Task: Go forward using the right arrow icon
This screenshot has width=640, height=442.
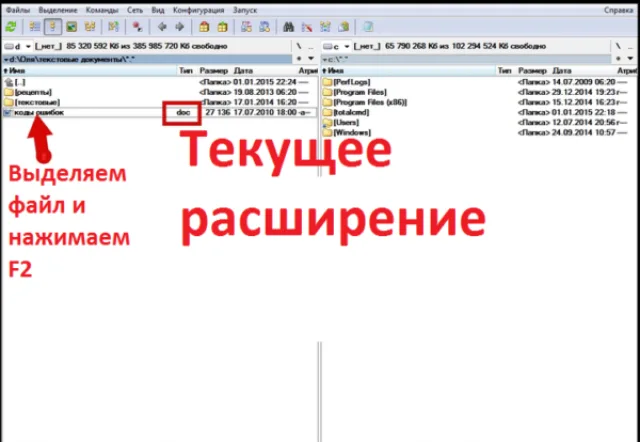Action: point(180,27)
